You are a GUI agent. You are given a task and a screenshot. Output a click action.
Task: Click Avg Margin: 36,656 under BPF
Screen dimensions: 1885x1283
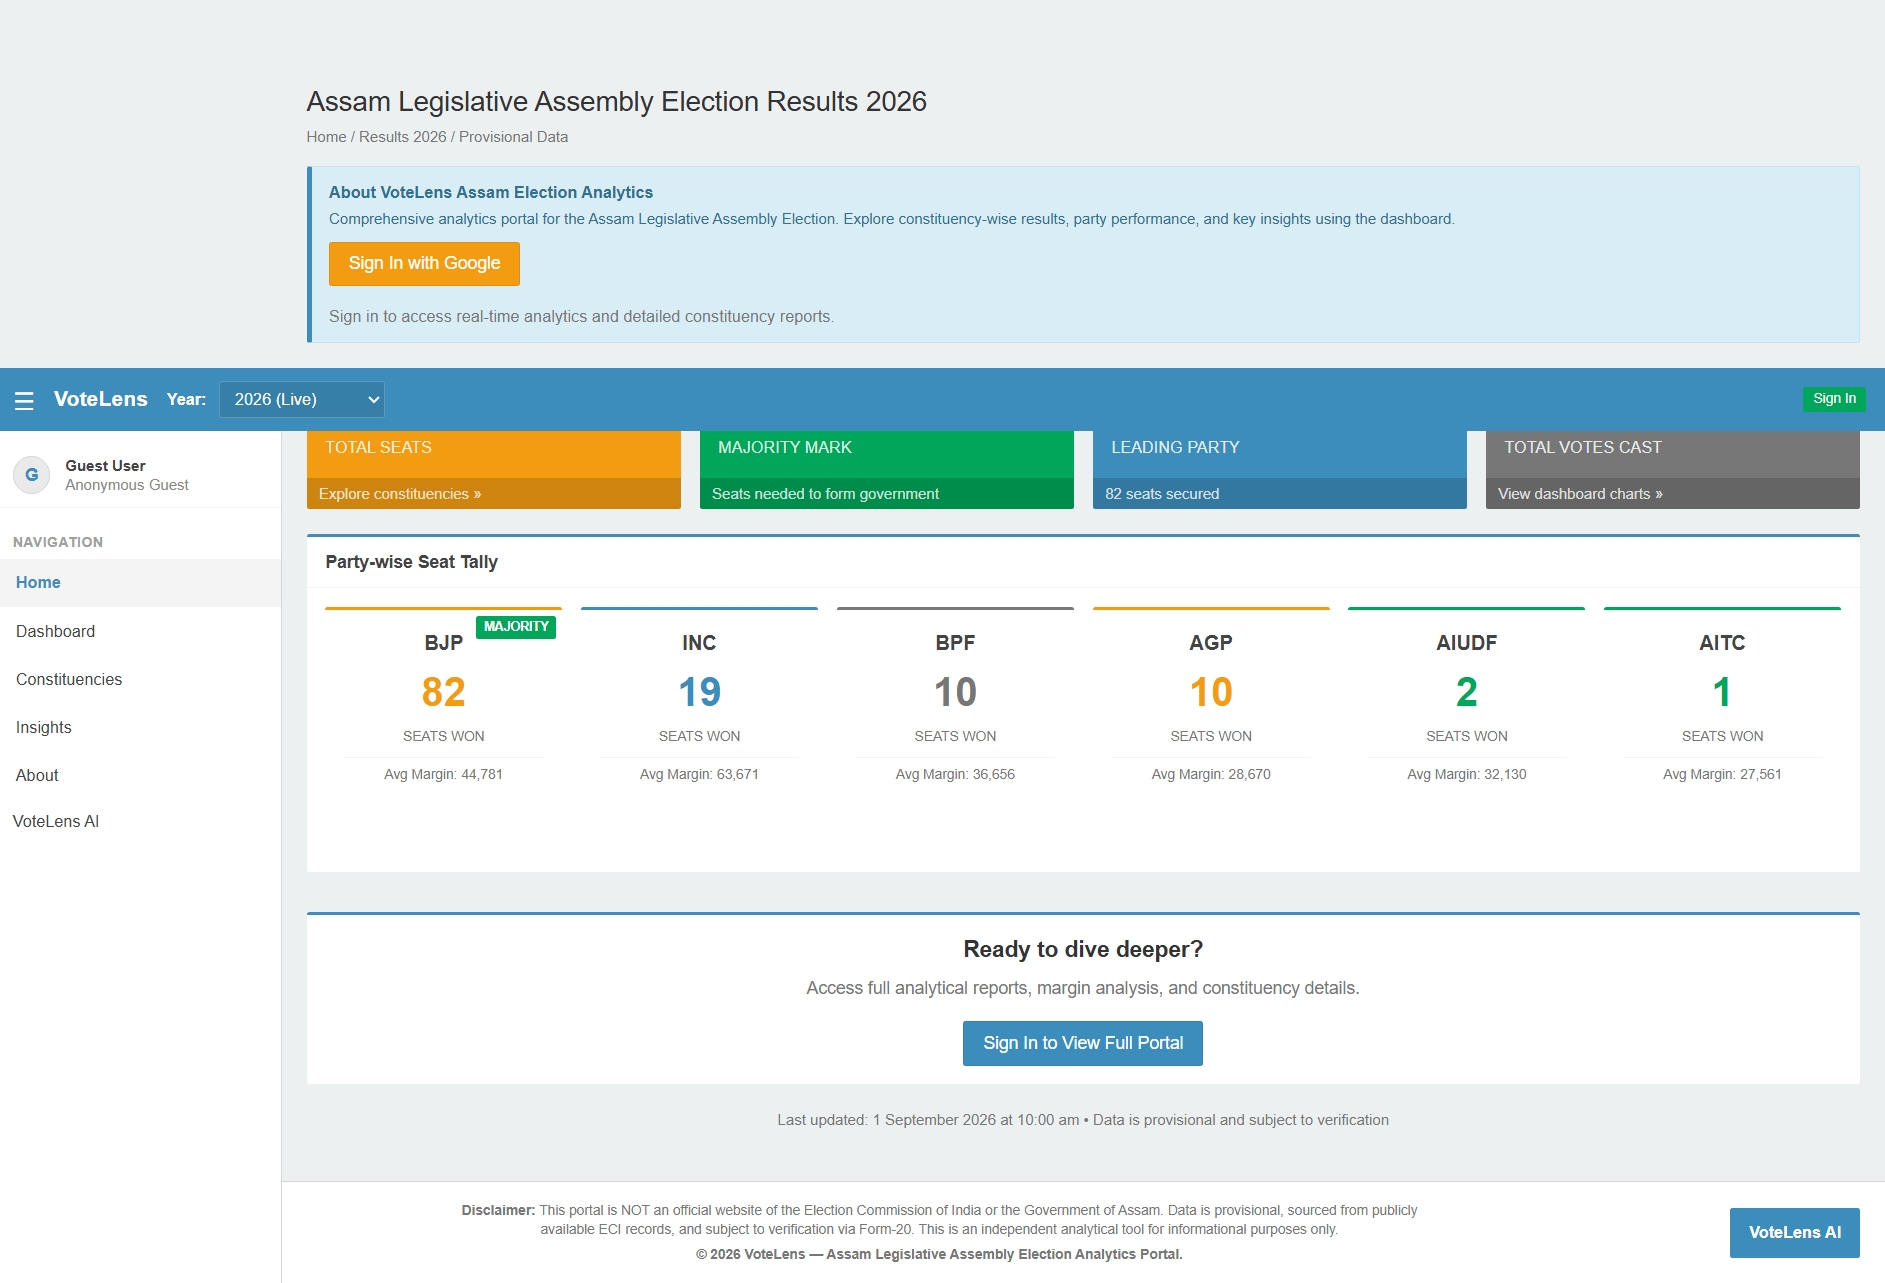(955, 774)
